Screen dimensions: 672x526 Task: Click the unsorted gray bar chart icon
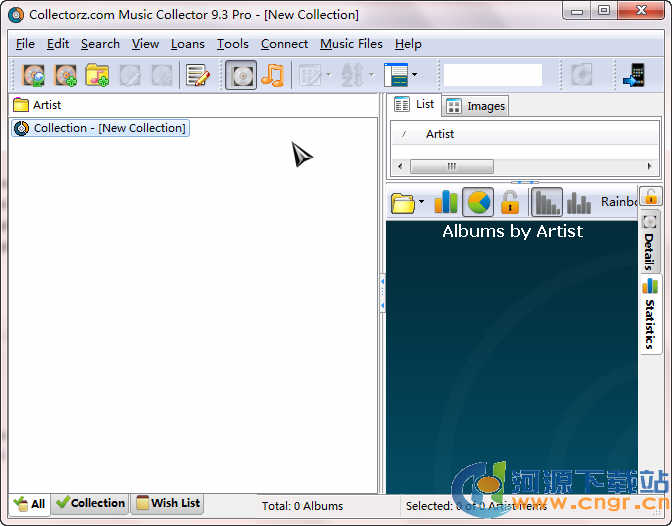tap(579, 203)
